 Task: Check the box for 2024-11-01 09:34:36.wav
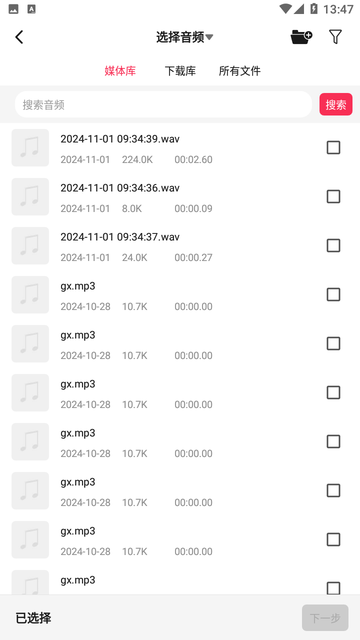[x=333, y=196]
